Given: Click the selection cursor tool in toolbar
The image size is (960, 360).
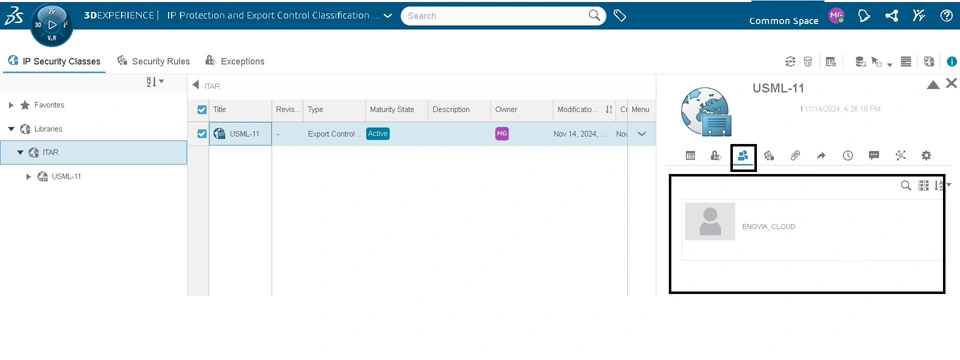Looking at the screenshot, I should (x=877, y=62).
